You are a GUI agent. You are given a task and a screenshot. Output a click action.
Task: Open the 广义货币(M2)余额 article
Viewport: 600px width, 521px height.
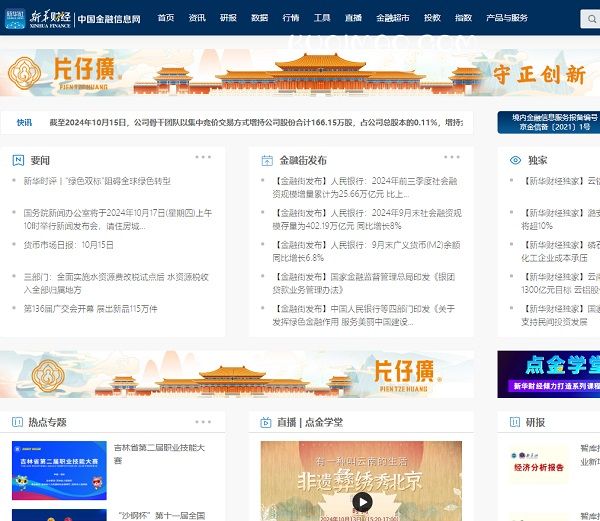pyautogui.click(x=366, y=251)
